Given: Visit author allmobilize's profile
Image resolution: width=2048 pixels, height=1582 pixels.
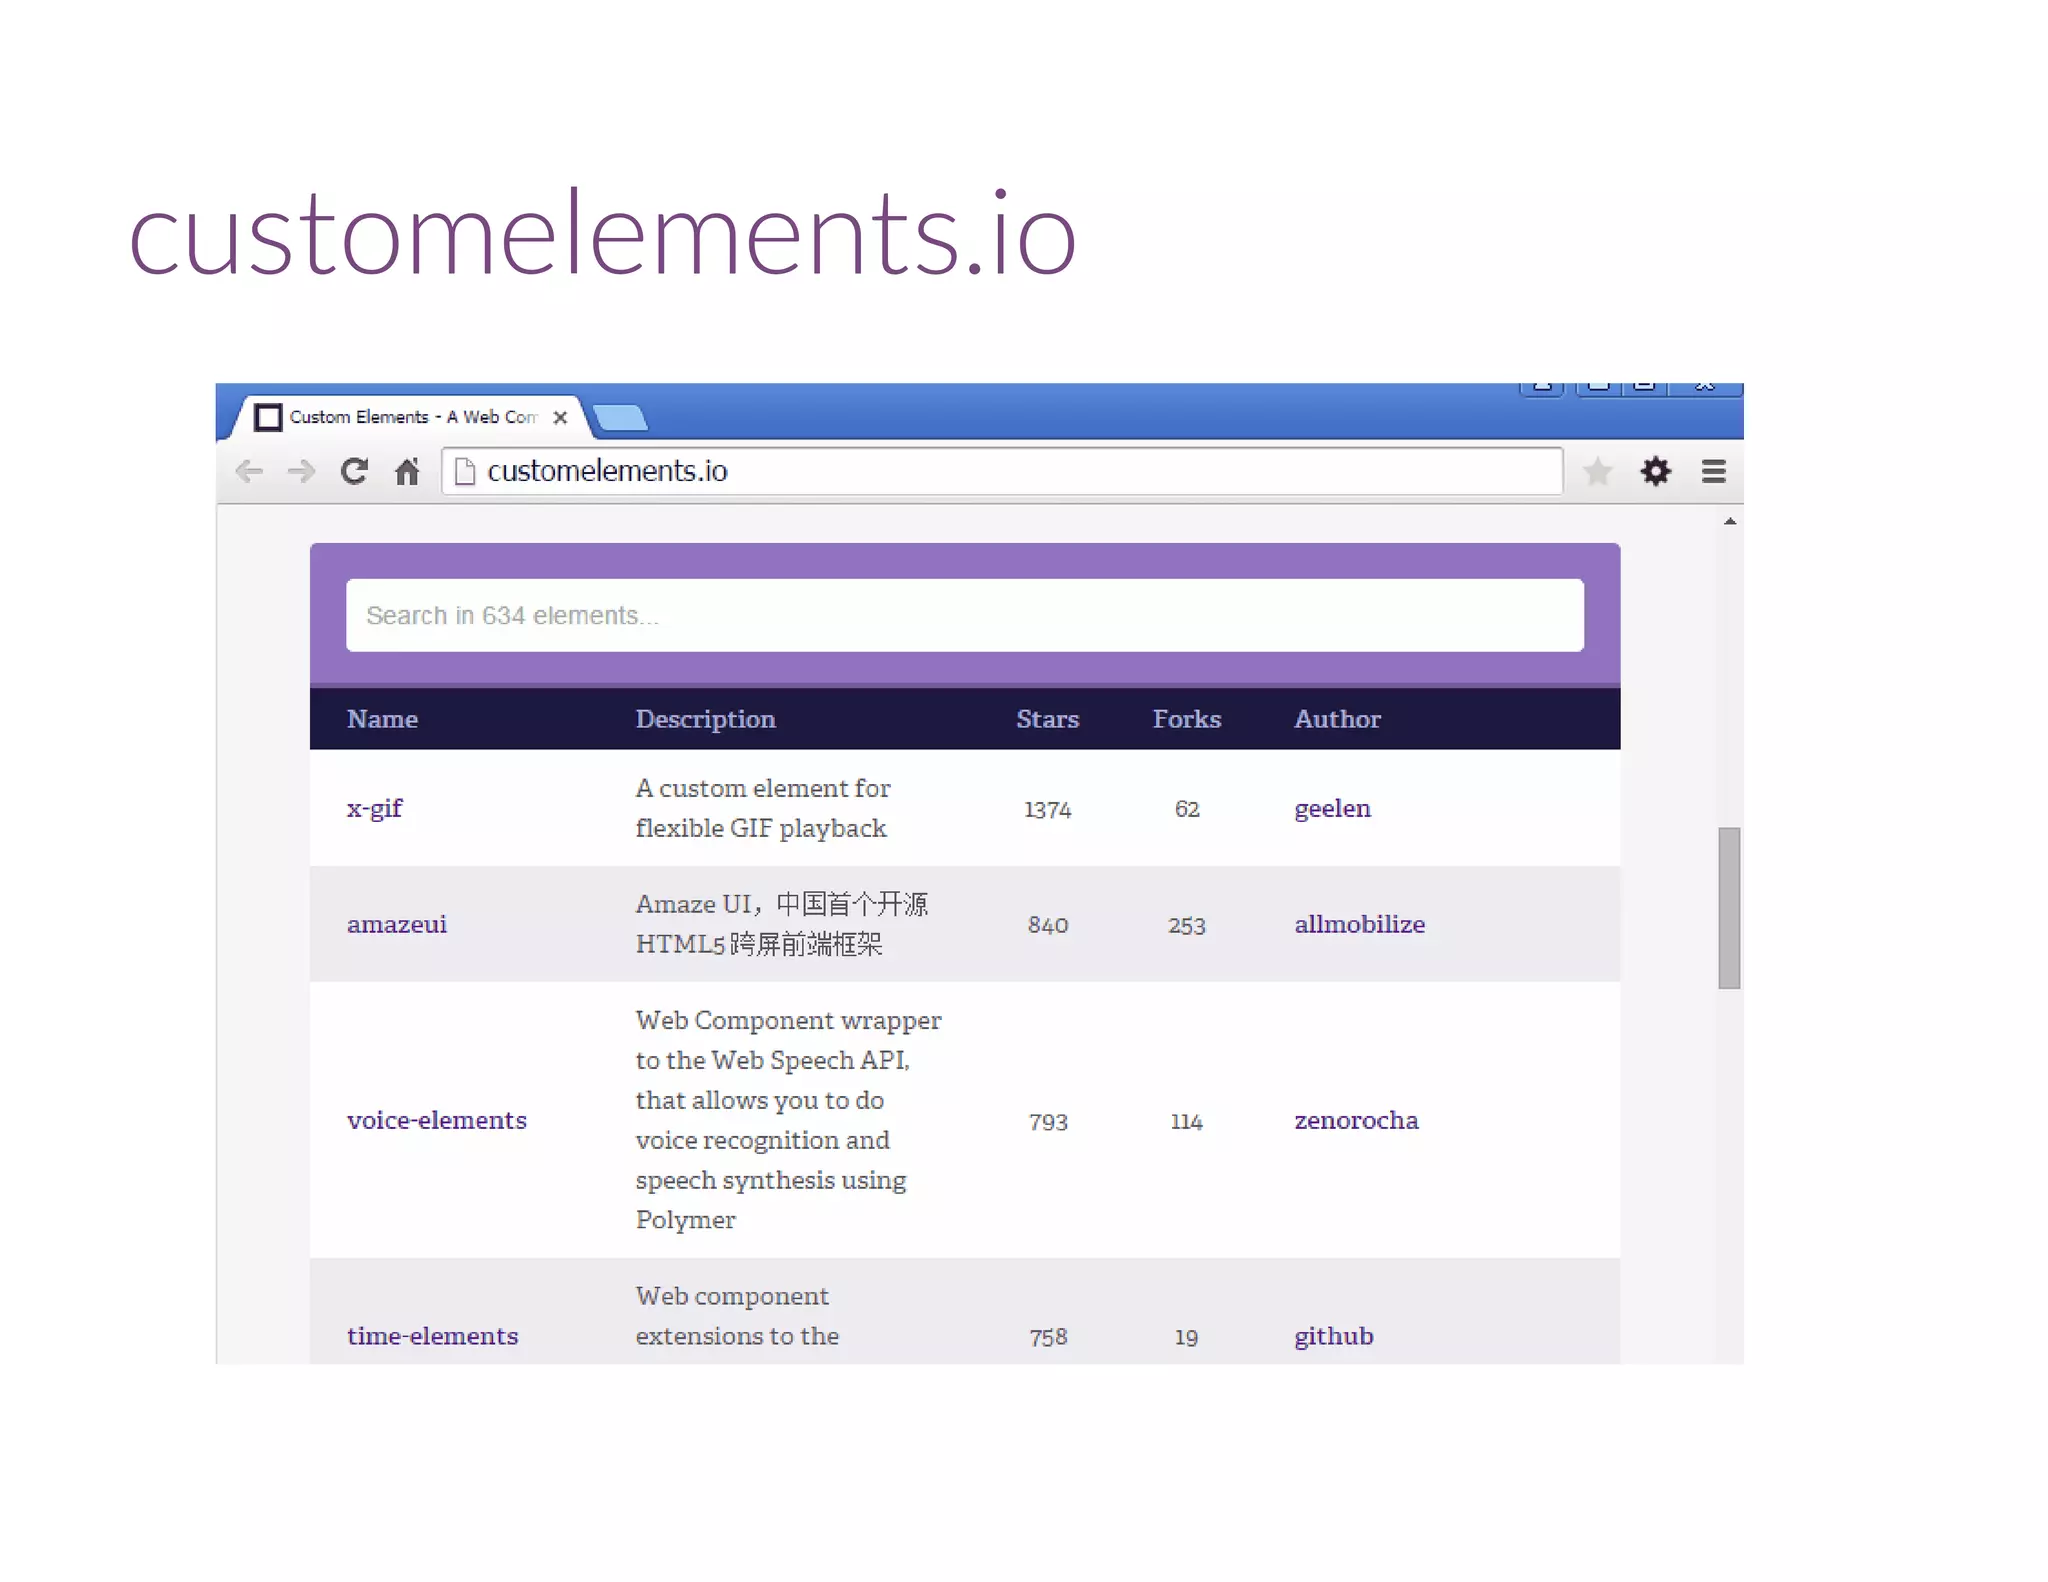Looking at the screenshot, I should pyautogui.click(x=1359, y=924).
